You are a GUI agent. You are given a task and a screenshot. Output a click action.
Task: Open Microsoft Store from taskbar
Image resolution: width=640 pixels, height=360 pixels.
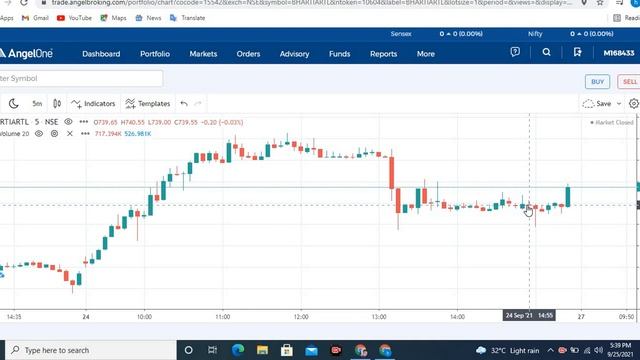[287, 350]
